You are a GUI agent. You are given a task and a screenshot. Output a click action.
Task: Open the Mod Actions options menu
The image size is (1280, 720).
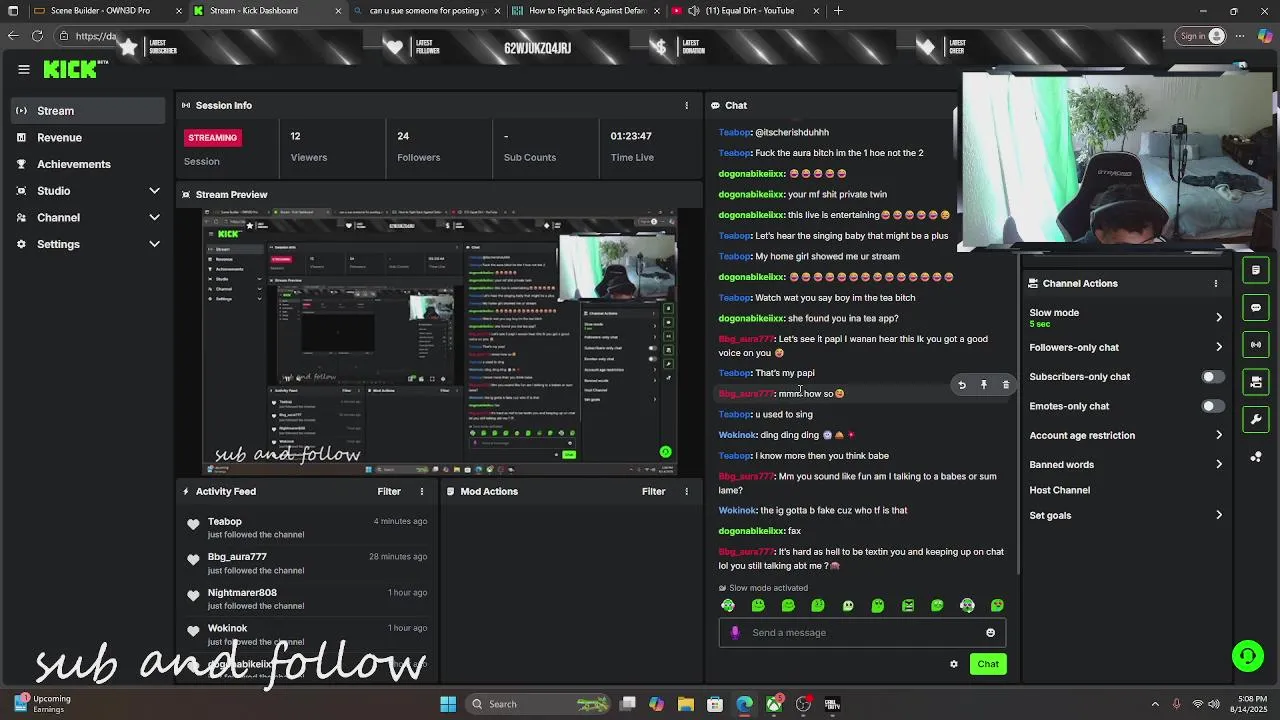click(686, 491)
